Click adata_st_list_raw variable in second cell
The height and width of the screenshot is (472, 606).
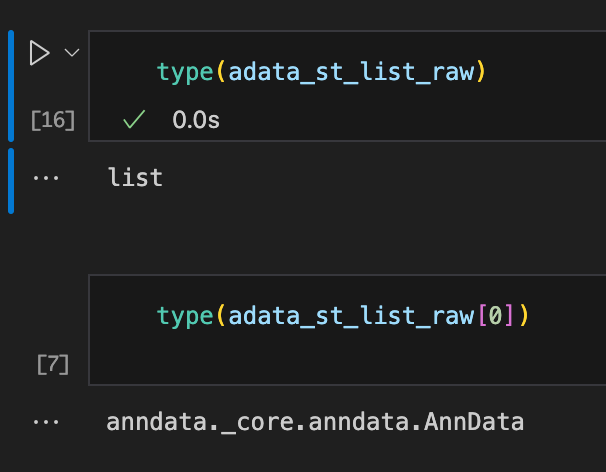[351, 316]
